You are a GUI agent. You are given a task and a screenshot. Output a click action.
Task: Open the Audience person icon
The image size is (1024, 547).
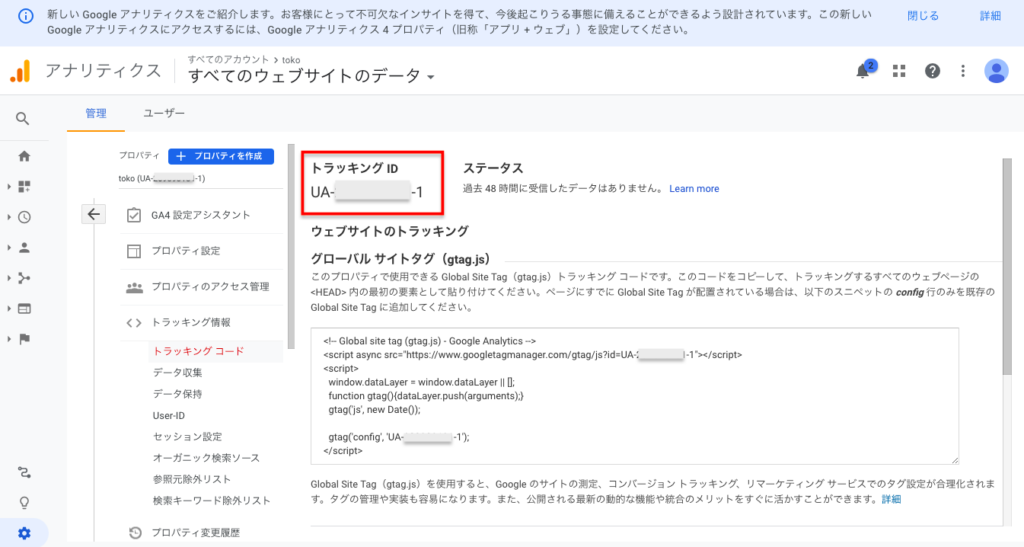pyautogui.click(x=24, y=248)
